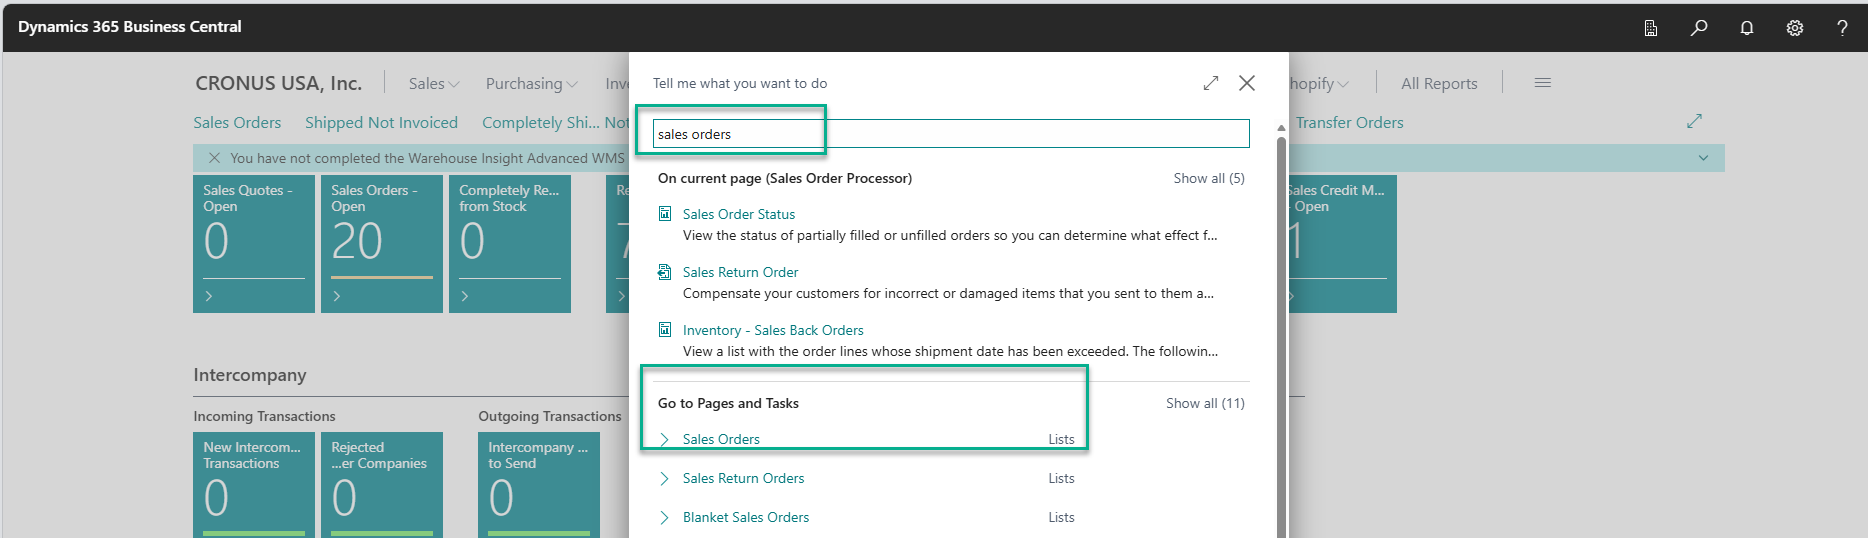
Task: Click the chevron before Blanket Sales Orders result
Action: 665,517
